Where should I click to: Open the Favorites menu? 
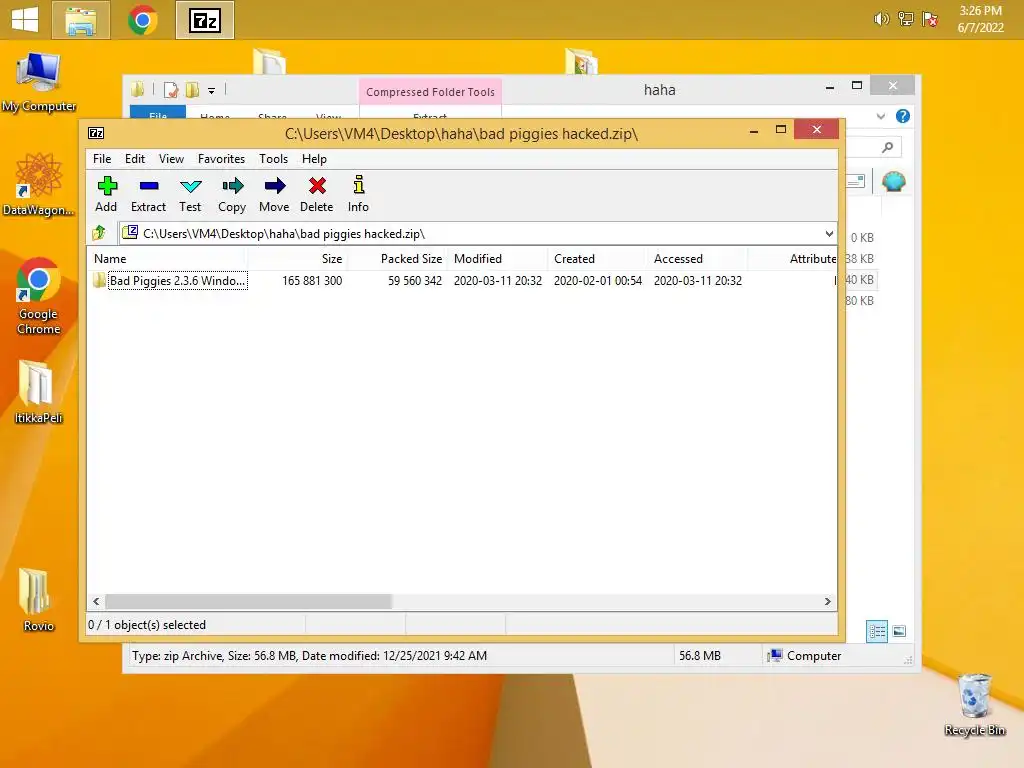click(221, 159)
